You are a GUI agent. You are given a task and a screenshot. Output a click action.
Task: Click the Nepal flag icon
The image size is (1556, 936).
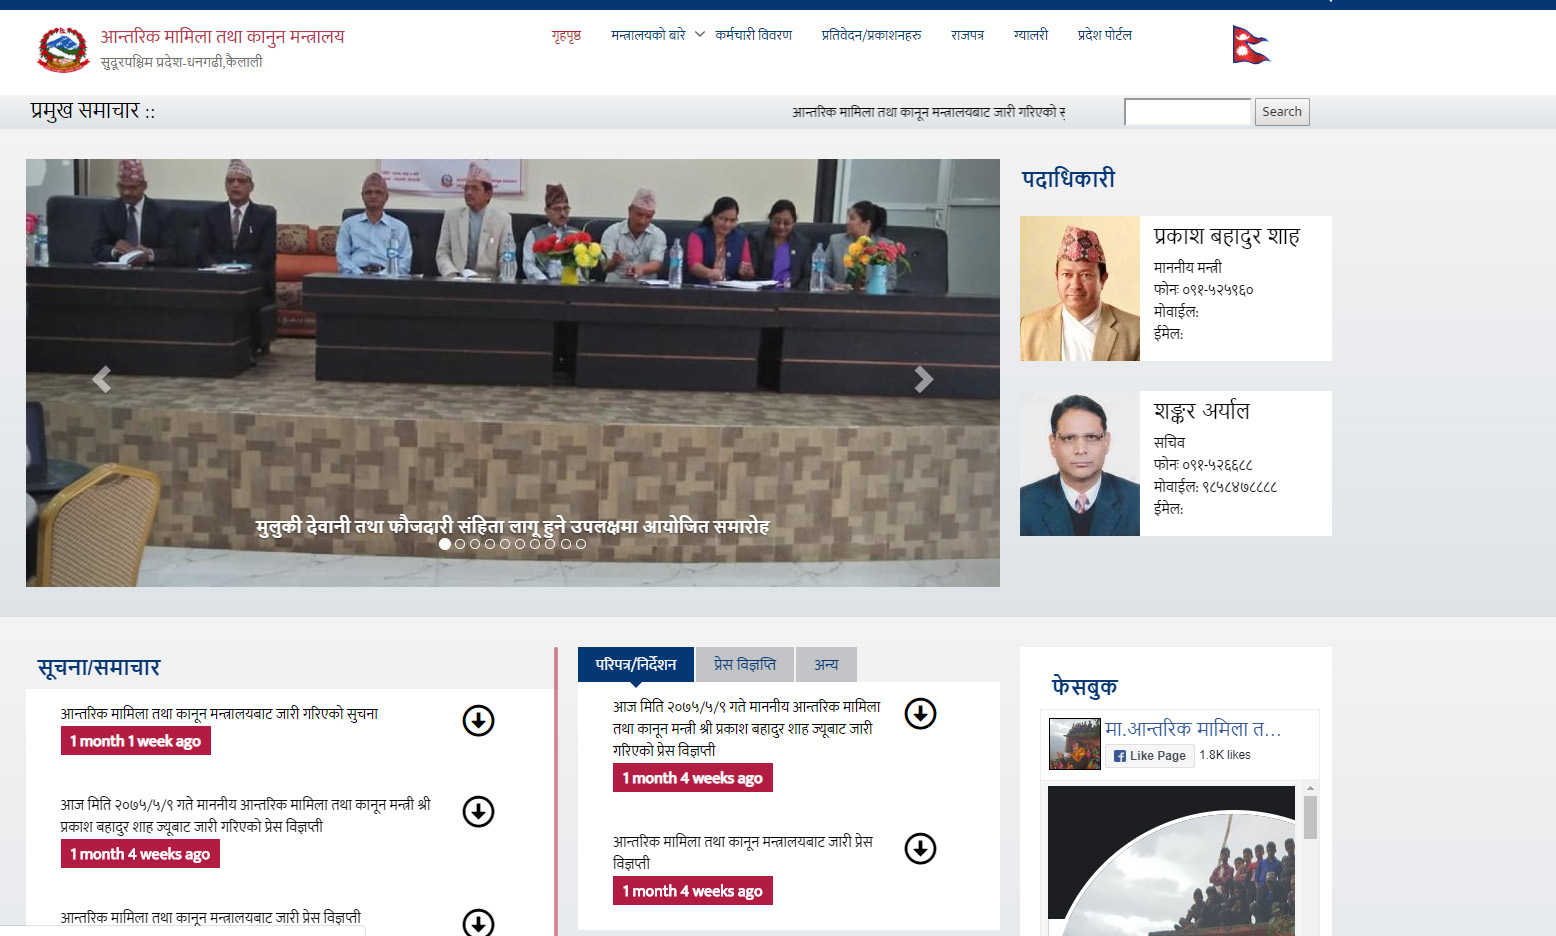1250,45
